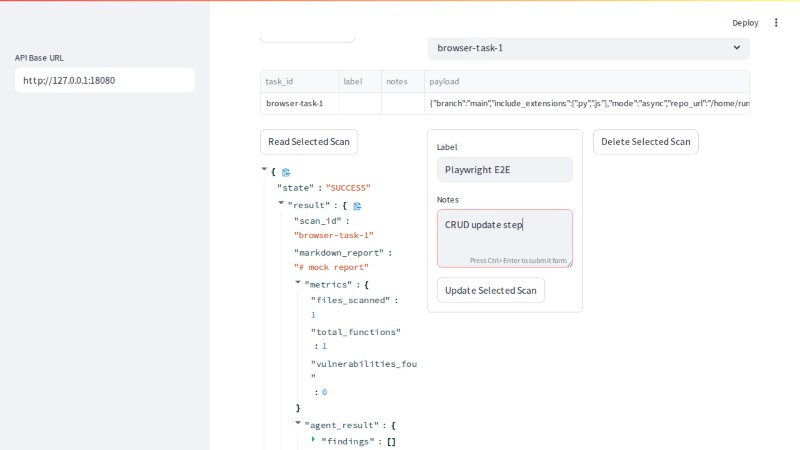Copy the root JSON object to clipboard
The height and width of the screenshot is (450, 800).
286,172
